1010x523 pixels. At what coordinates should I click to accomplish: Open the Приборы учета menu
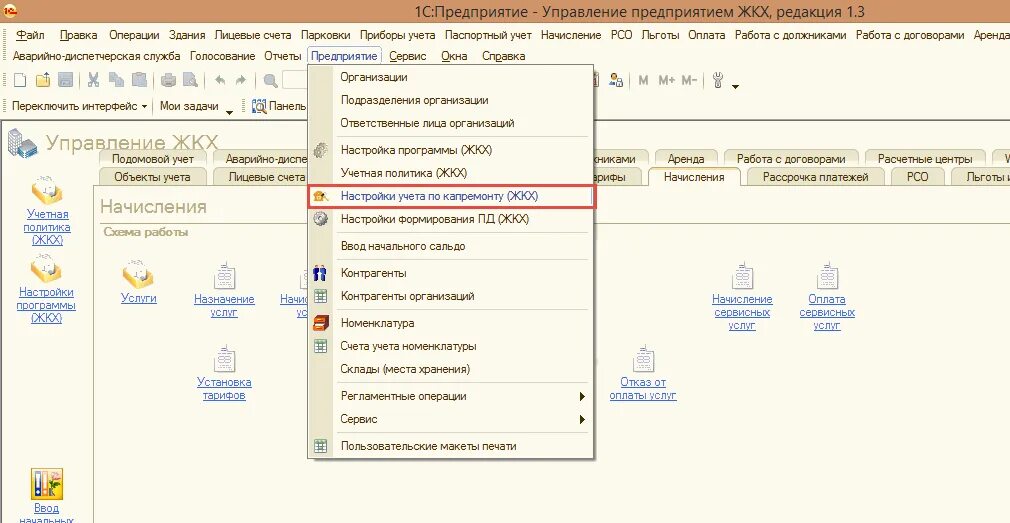[397, 35]
